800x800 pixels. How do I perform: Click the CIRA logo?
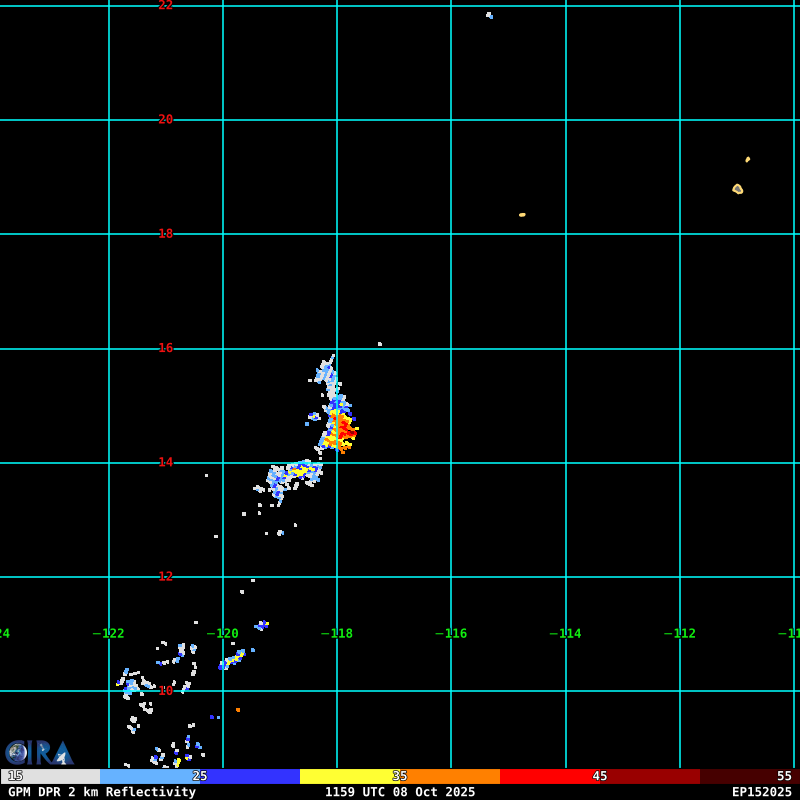[39, 753]
